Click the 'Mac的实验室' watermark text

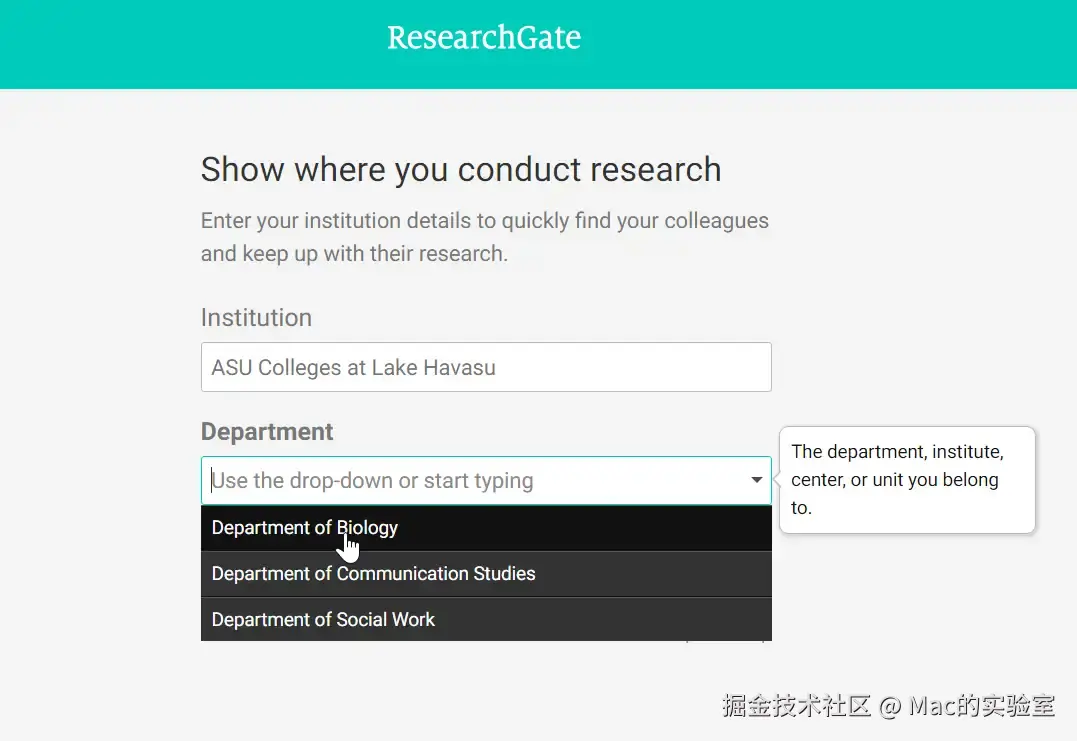tap(981, 705)
